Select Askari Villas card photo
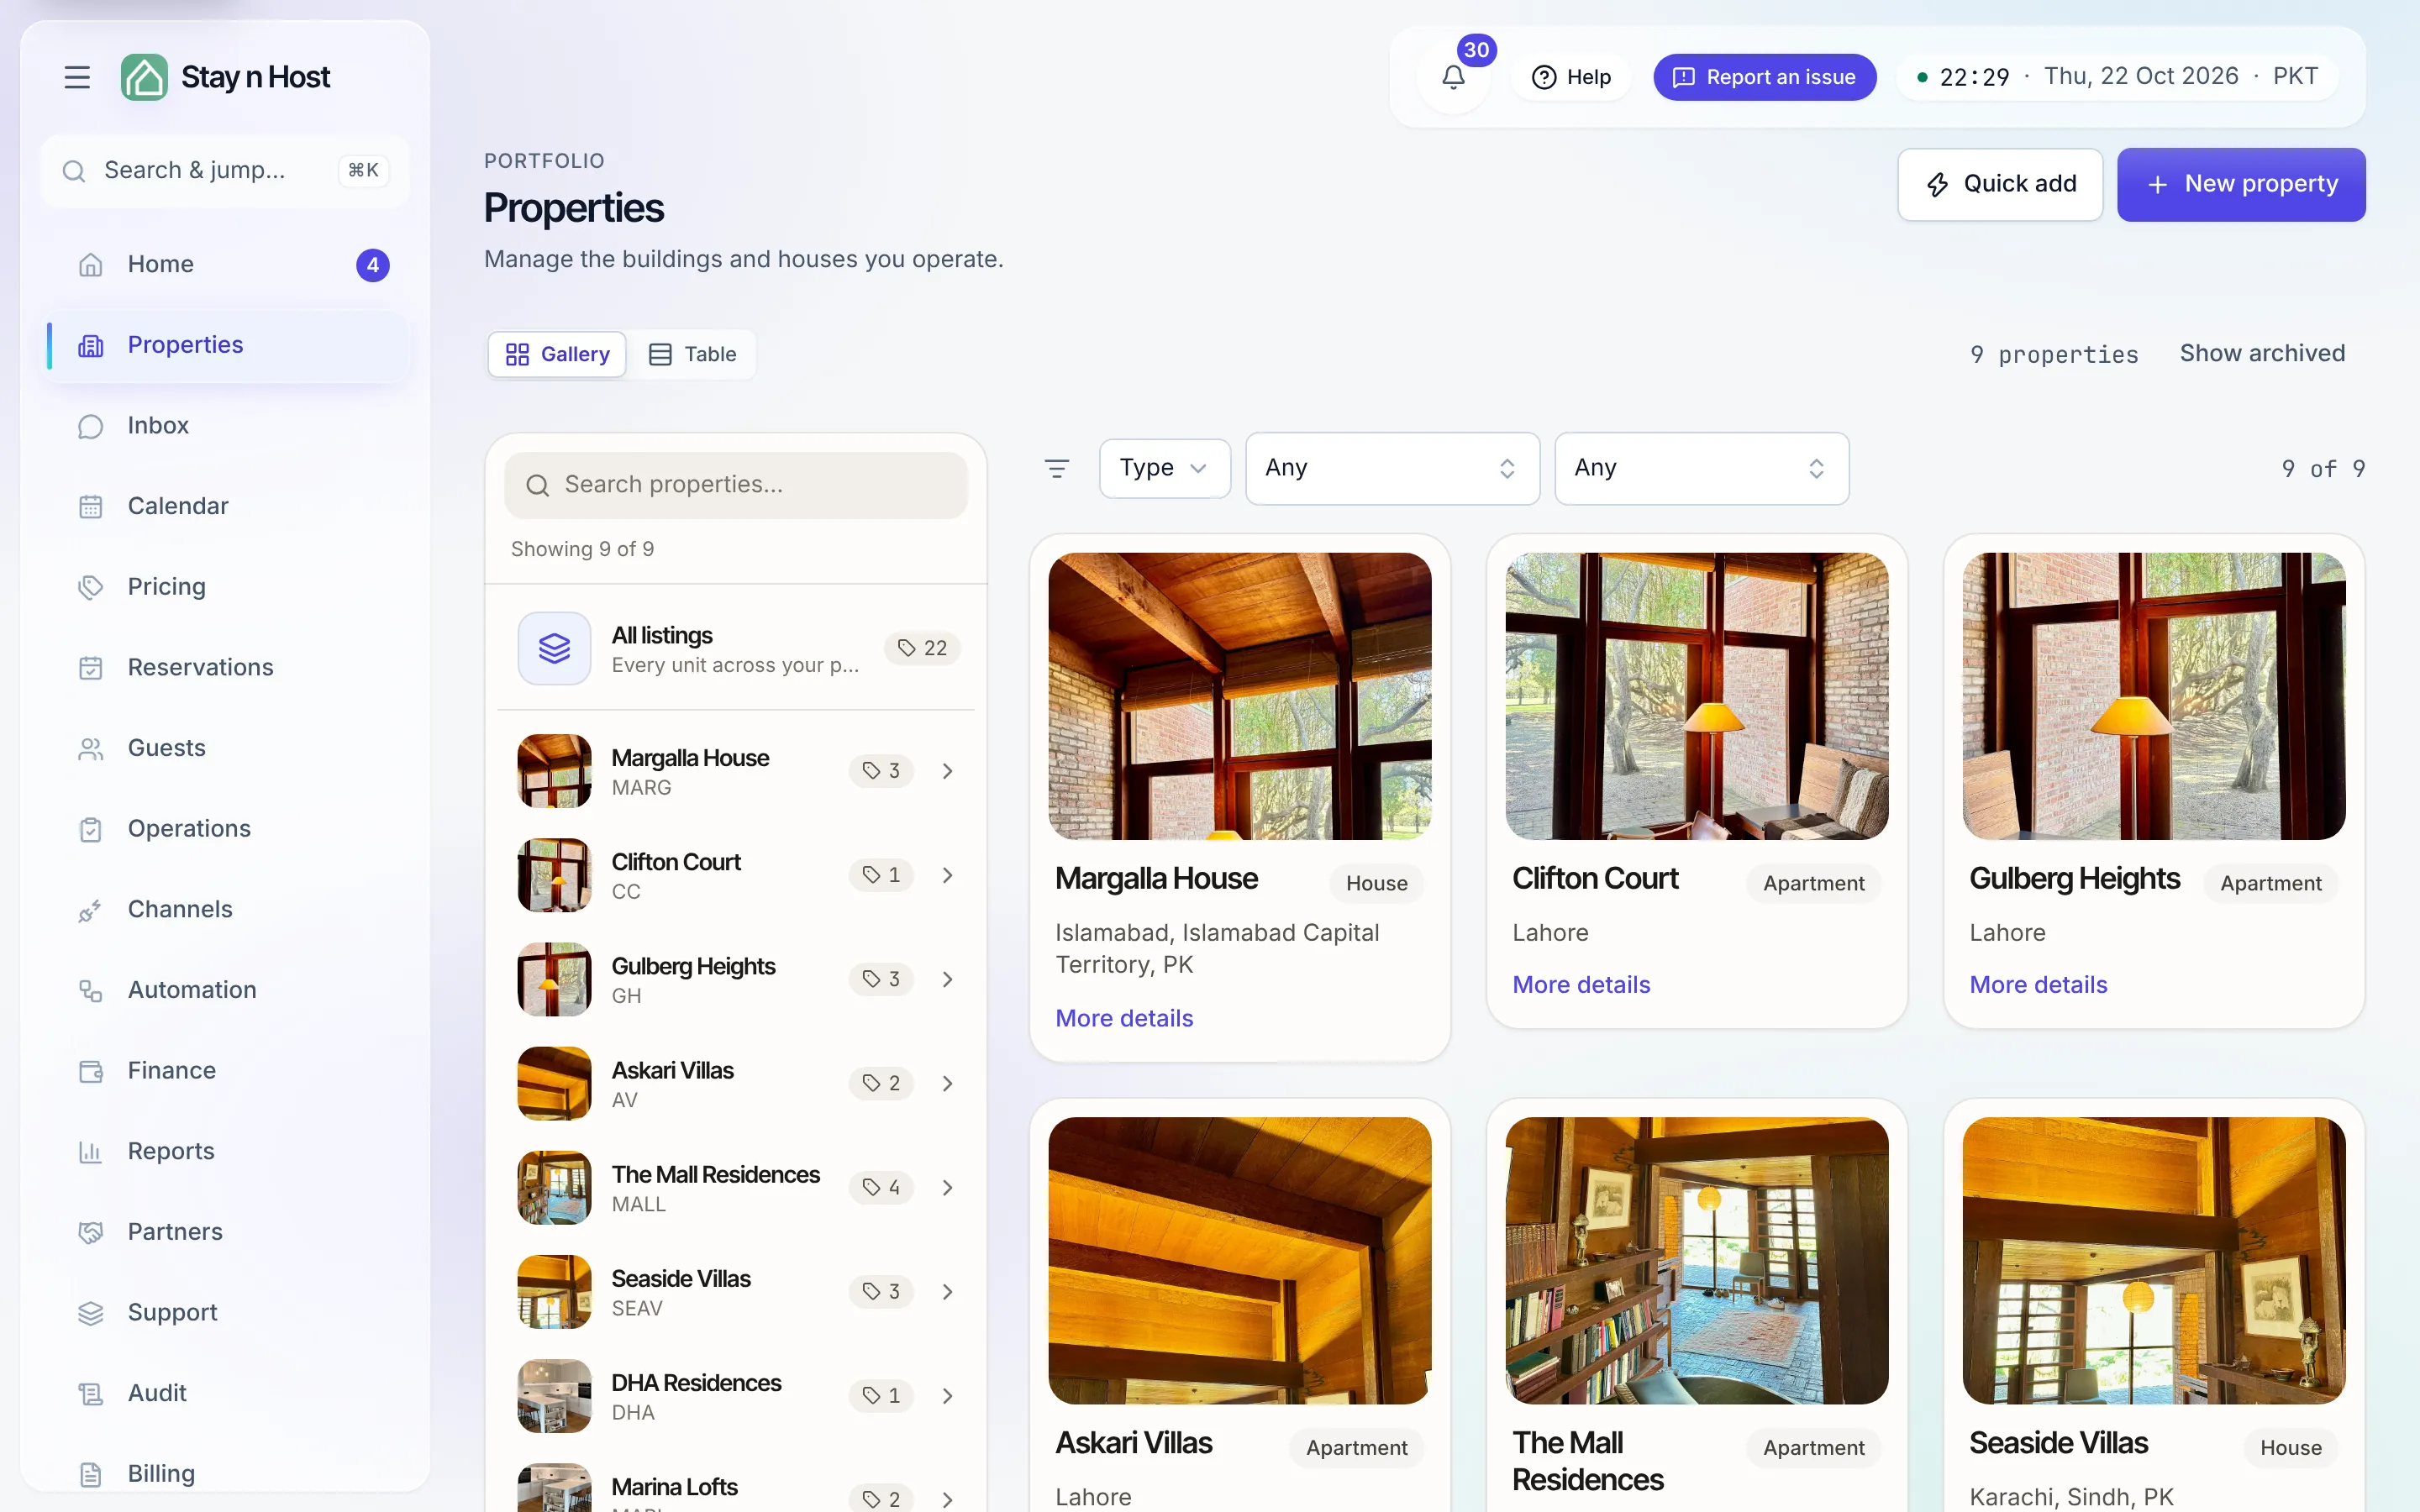The image size is (2420, 1512). pos(1239,1260)
